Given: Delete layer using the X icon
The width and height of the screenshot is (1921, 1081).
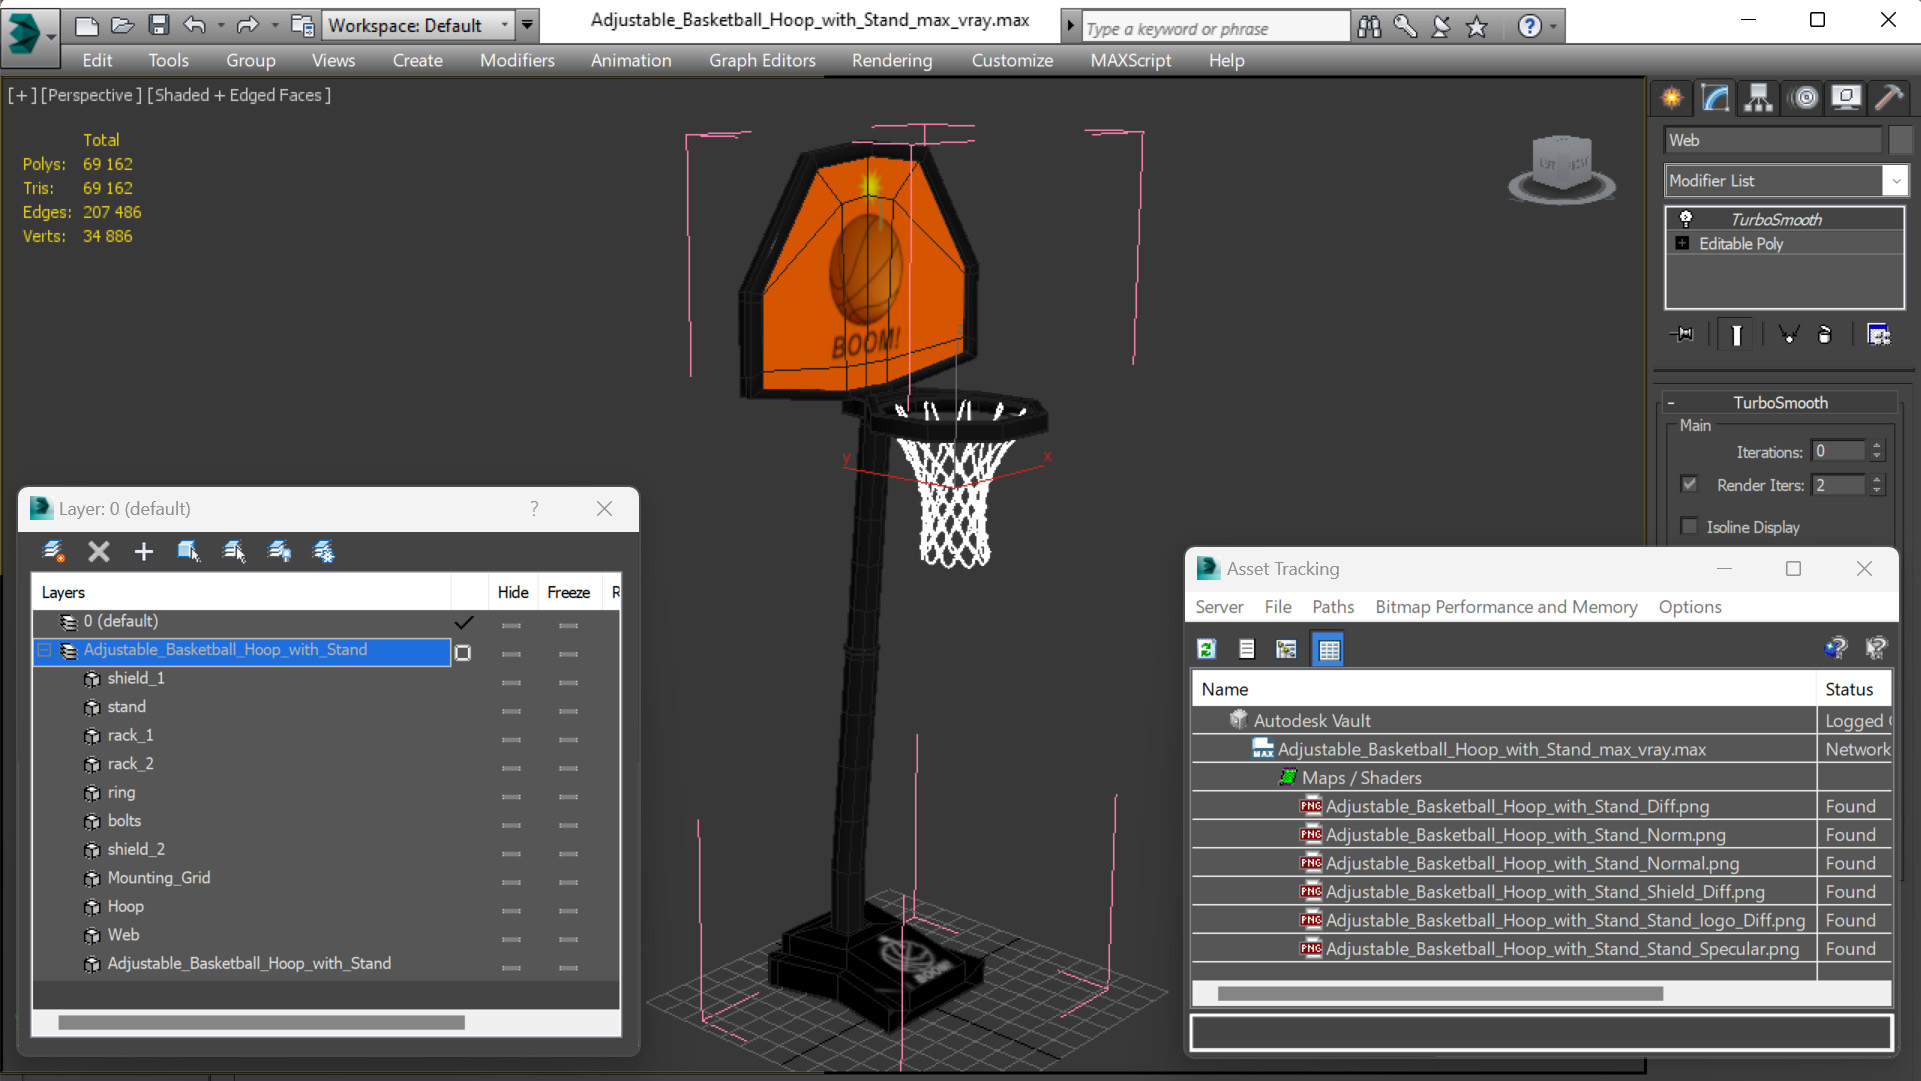Looking at the screenshot, I should (x=98, y=551).
